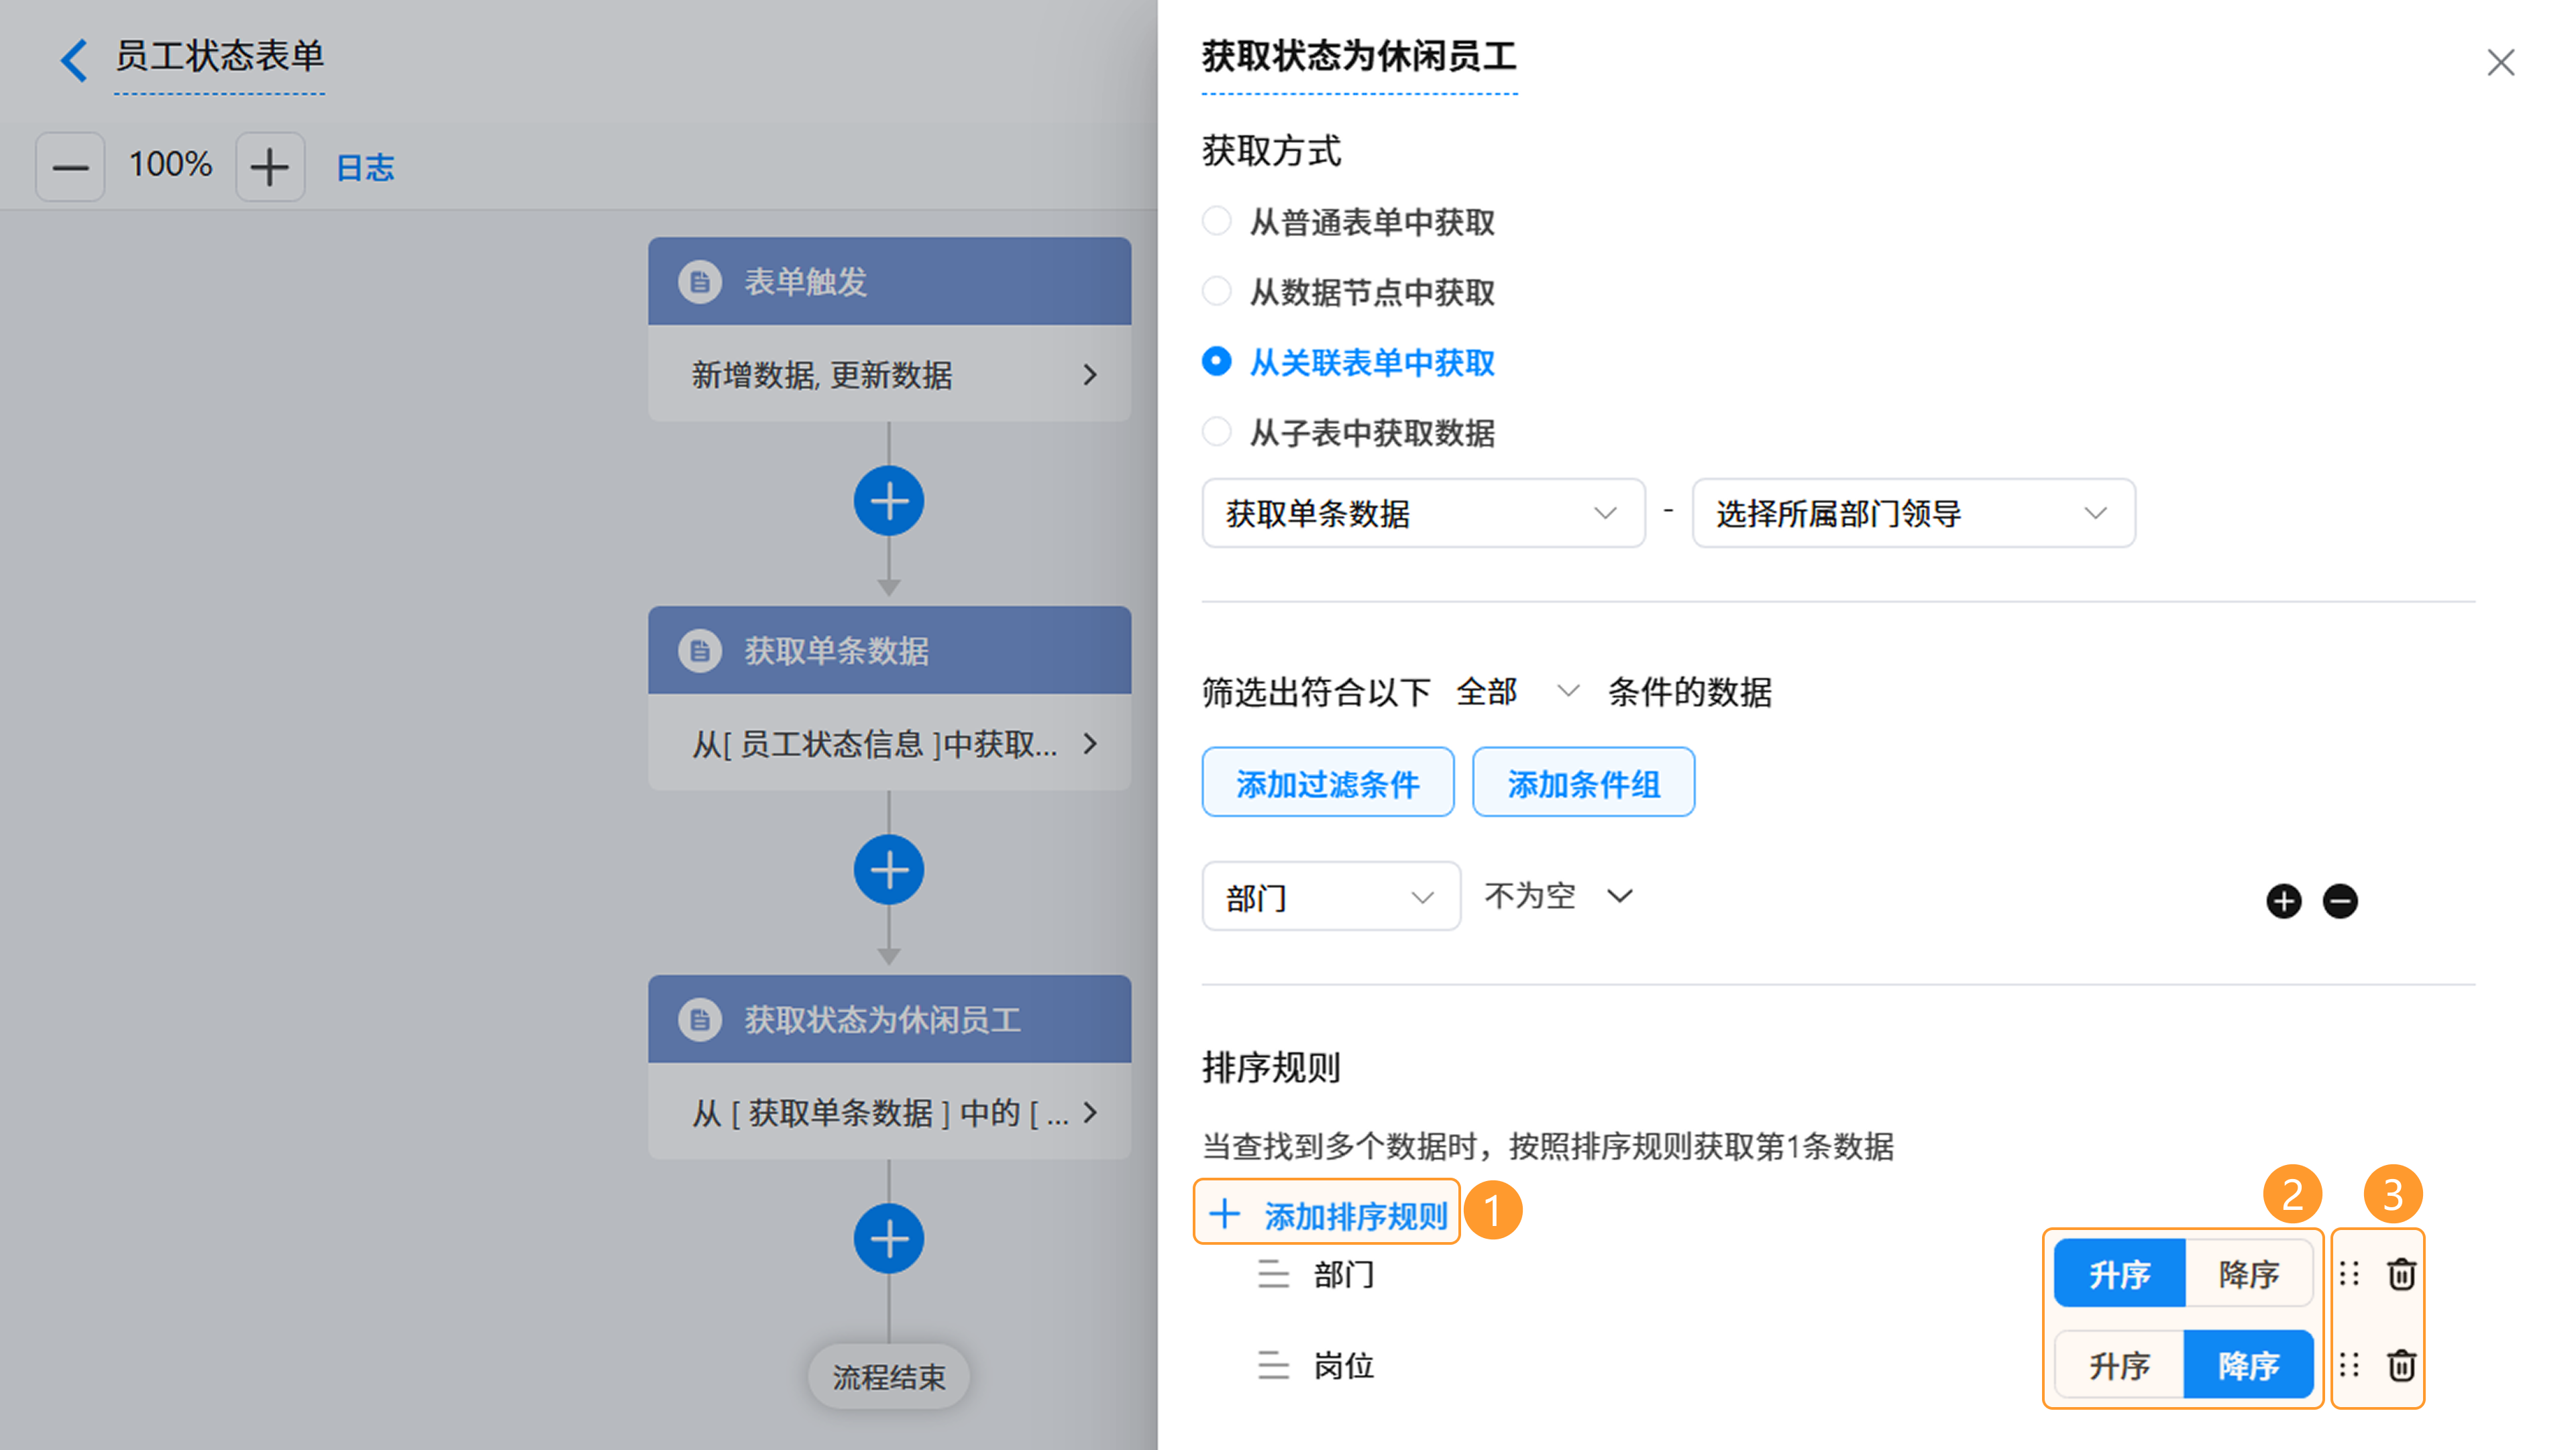Delete the 岗位 sort rule

pos(2402,1365)
